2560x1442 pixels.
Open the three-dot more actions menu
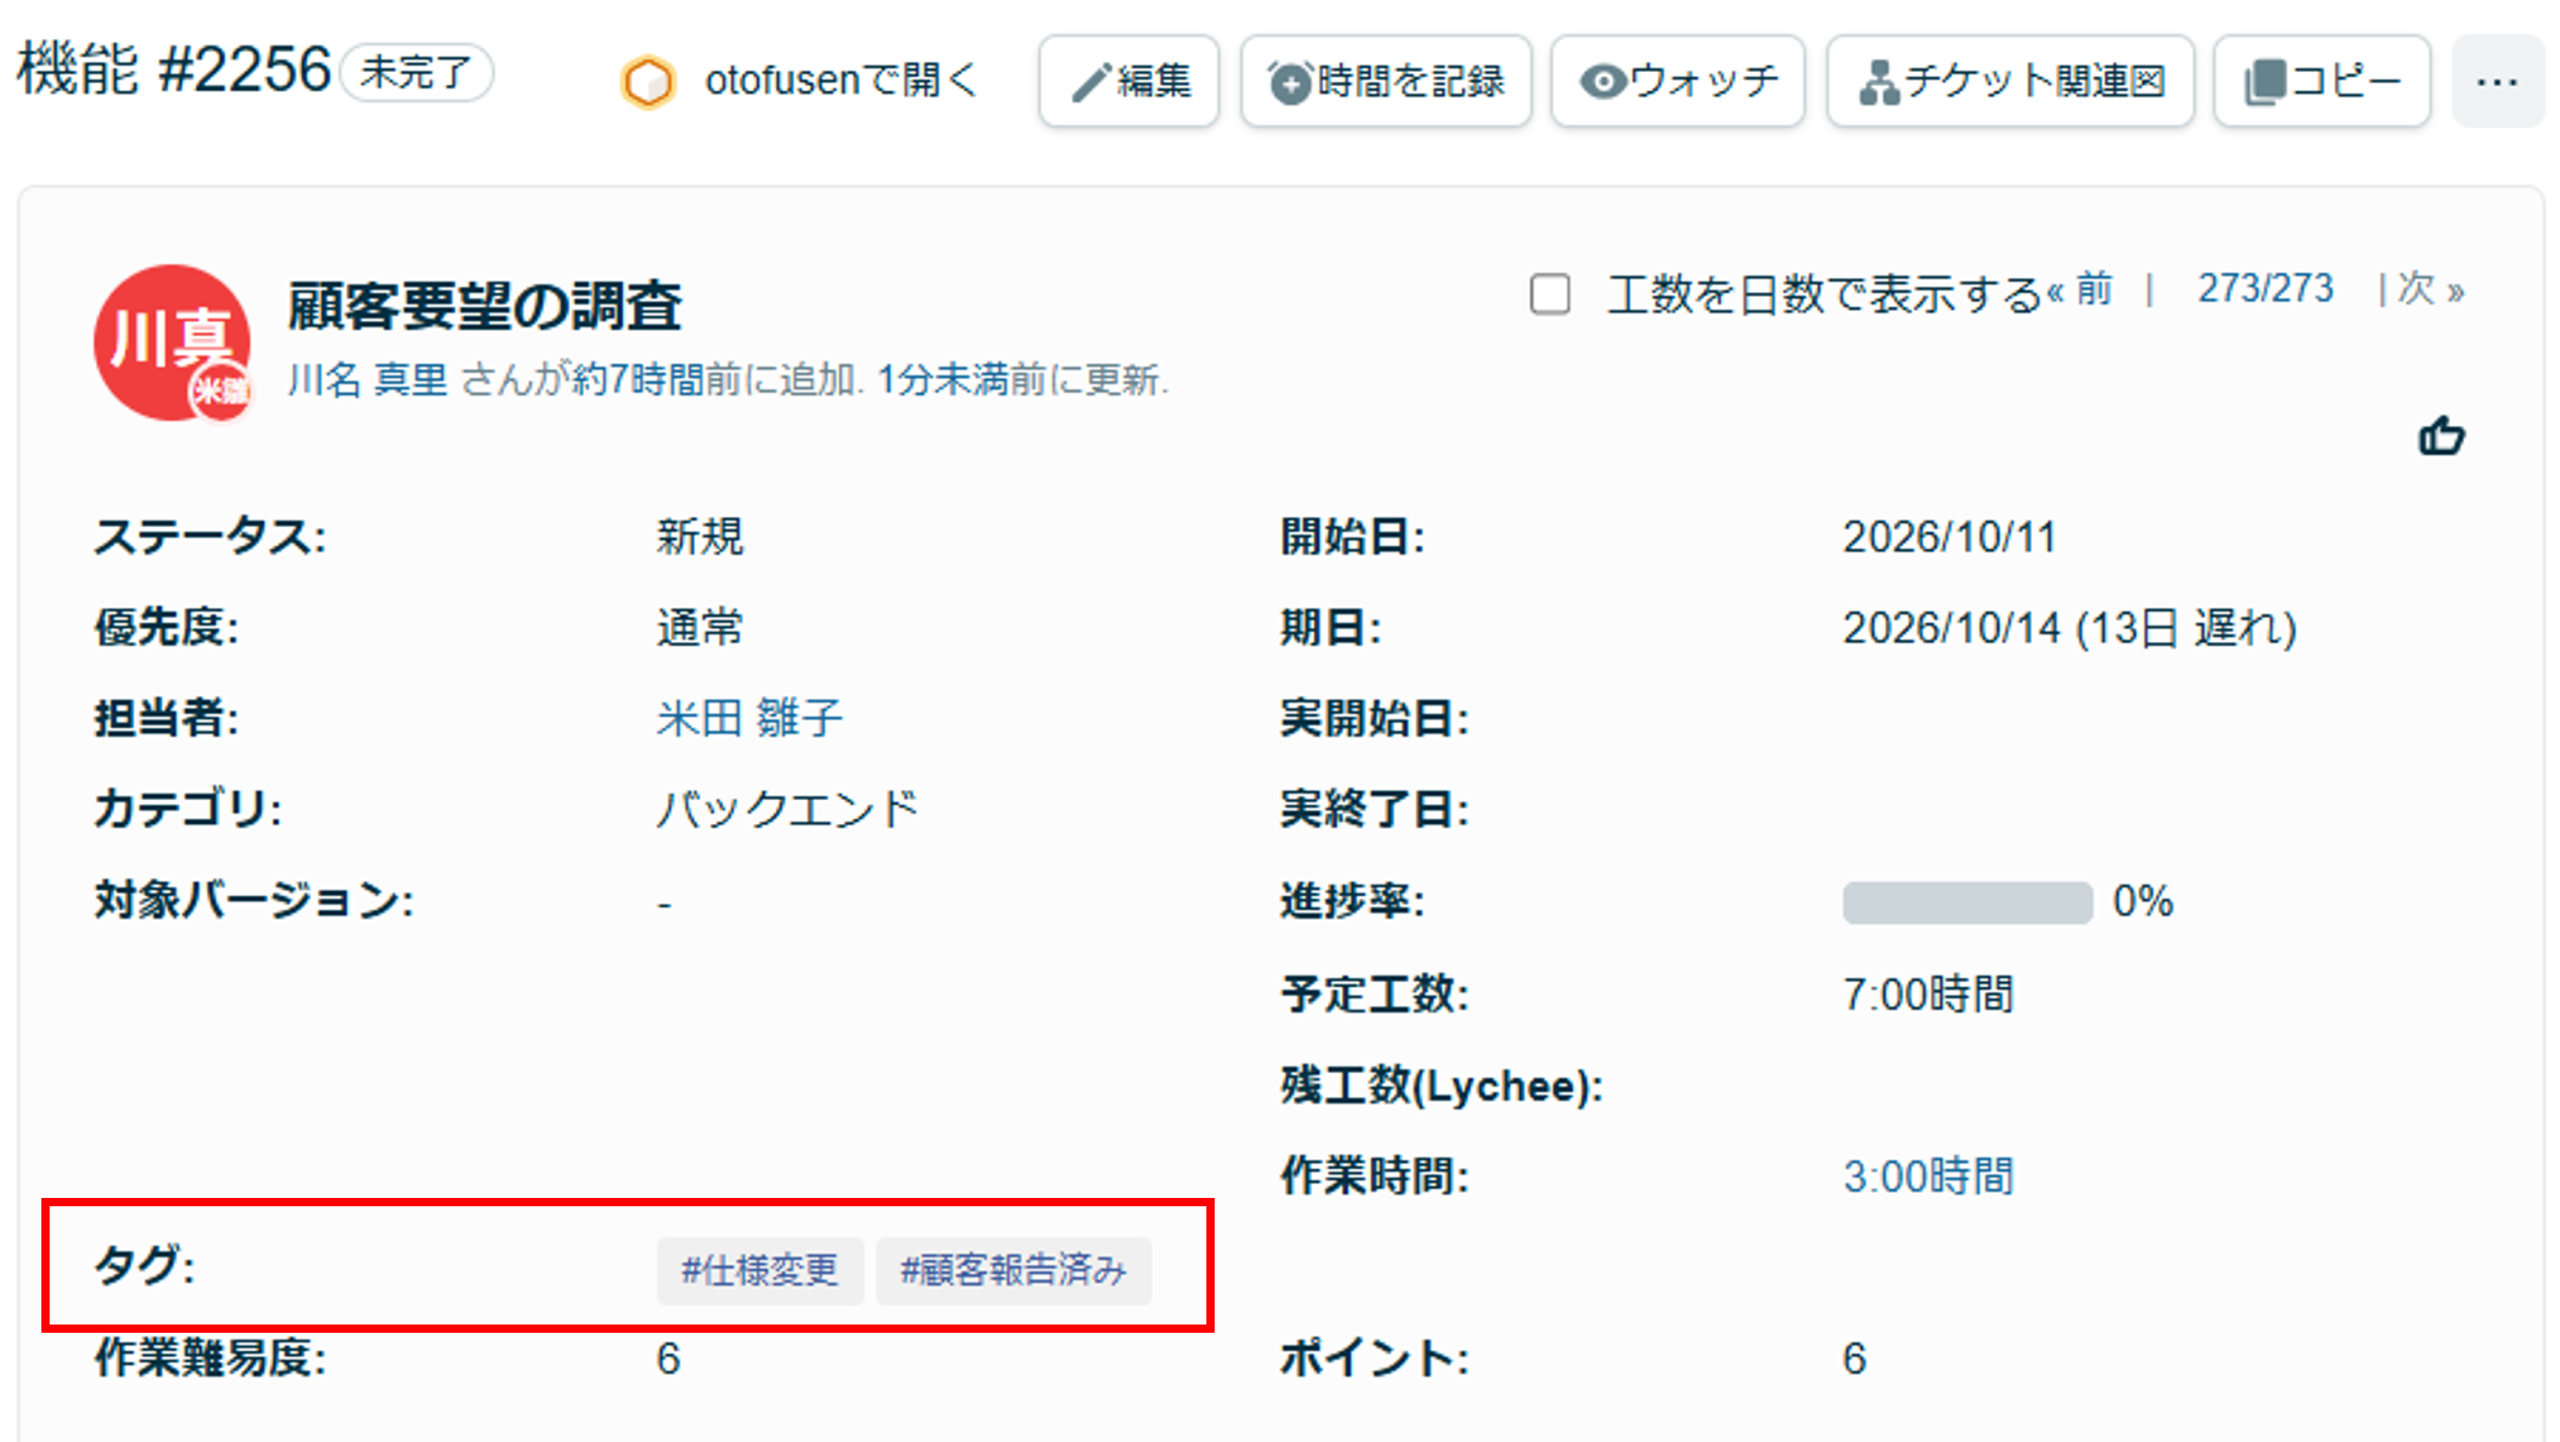[2497, 81]
